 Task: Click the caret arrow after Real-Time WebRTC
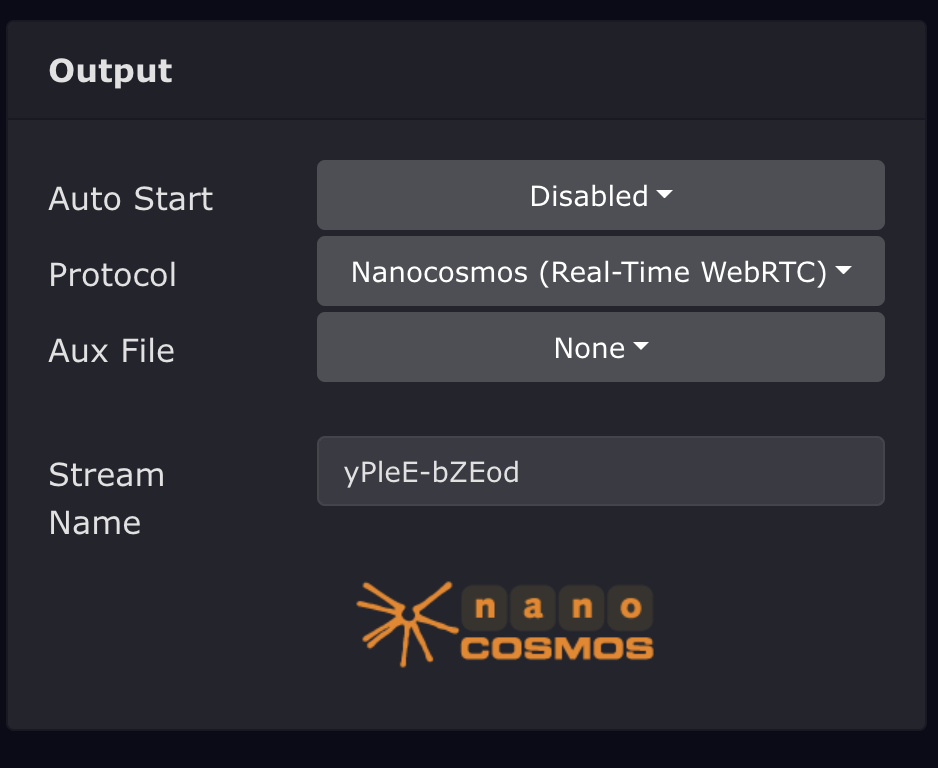click(843, 272)
